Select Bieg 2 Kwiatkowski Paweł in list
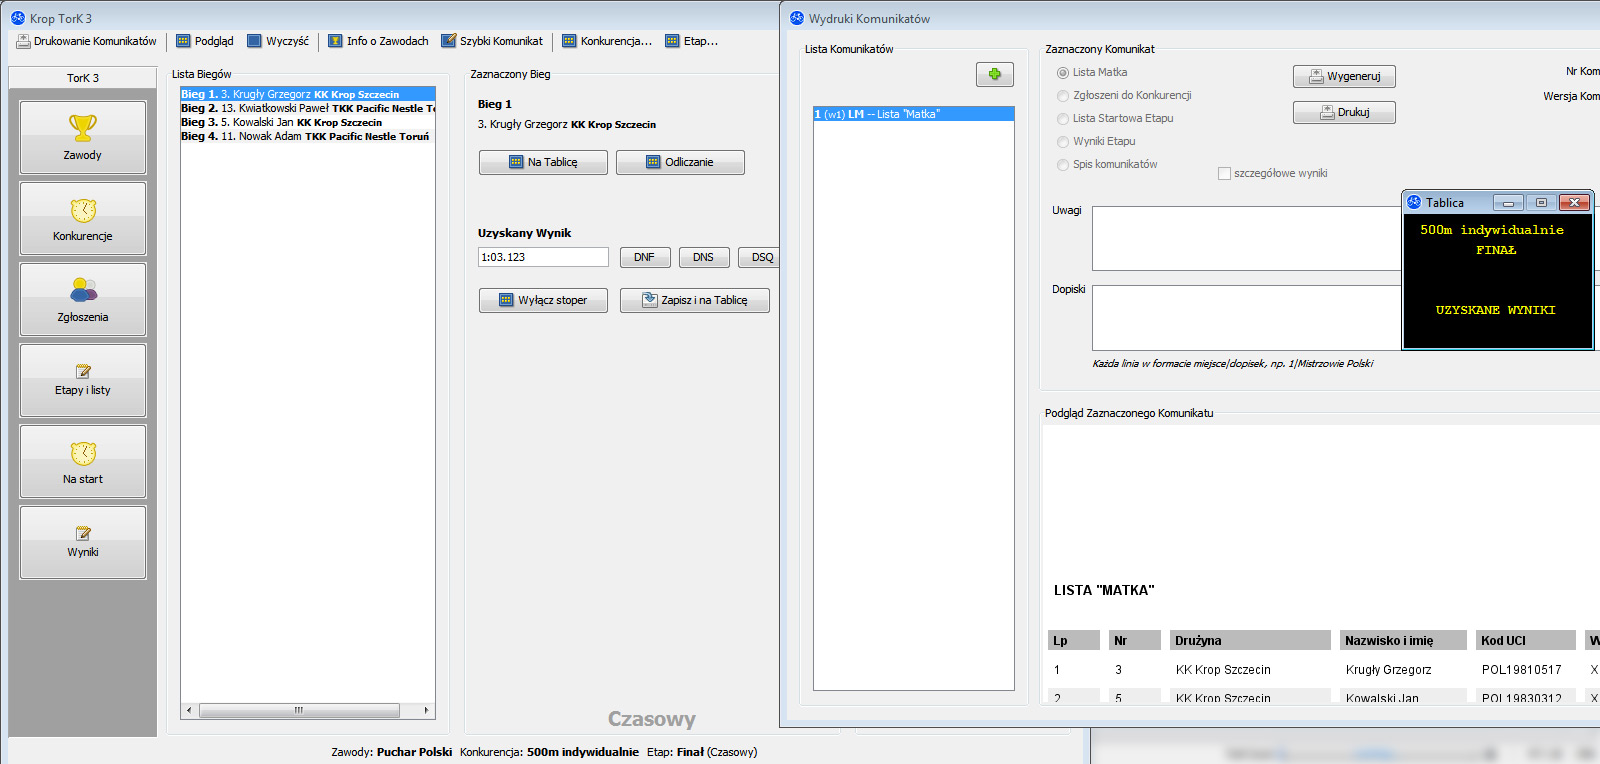This screenshot has height=764, width=1600. point(308,108)
